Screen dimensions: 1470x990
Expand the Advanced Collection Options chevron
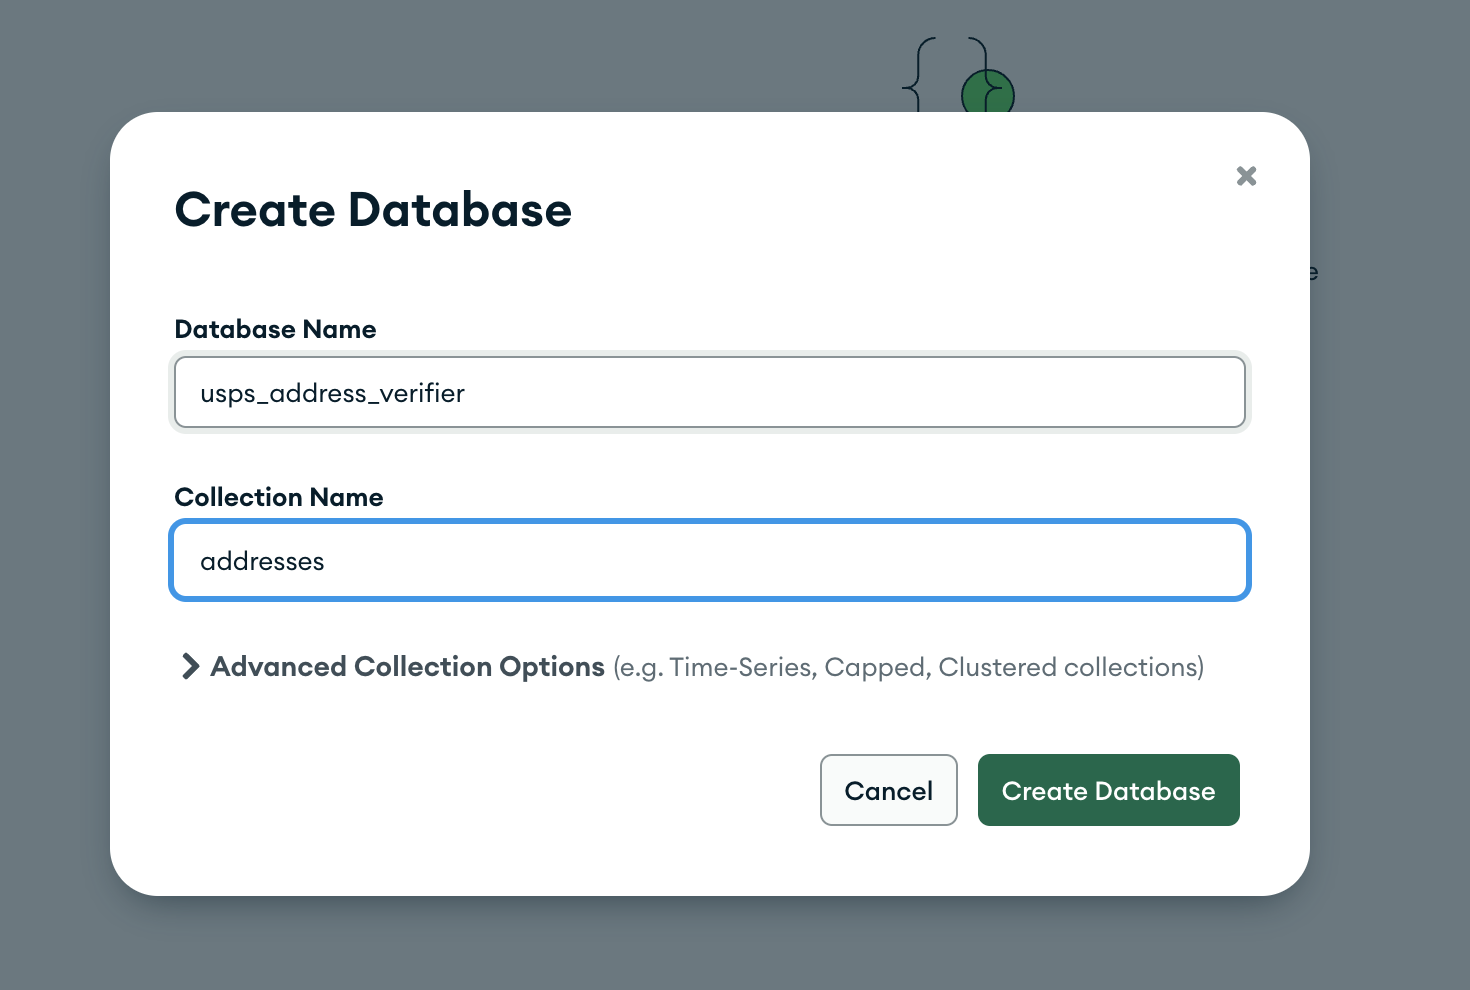point(189,666)
